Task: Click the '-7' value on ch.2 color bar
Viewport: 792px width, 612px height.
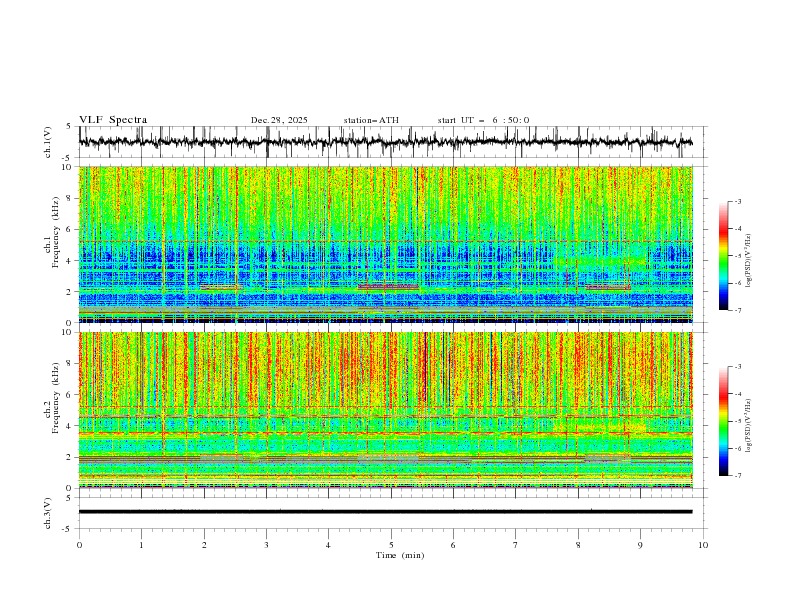Action: click(x=737, y=476)
